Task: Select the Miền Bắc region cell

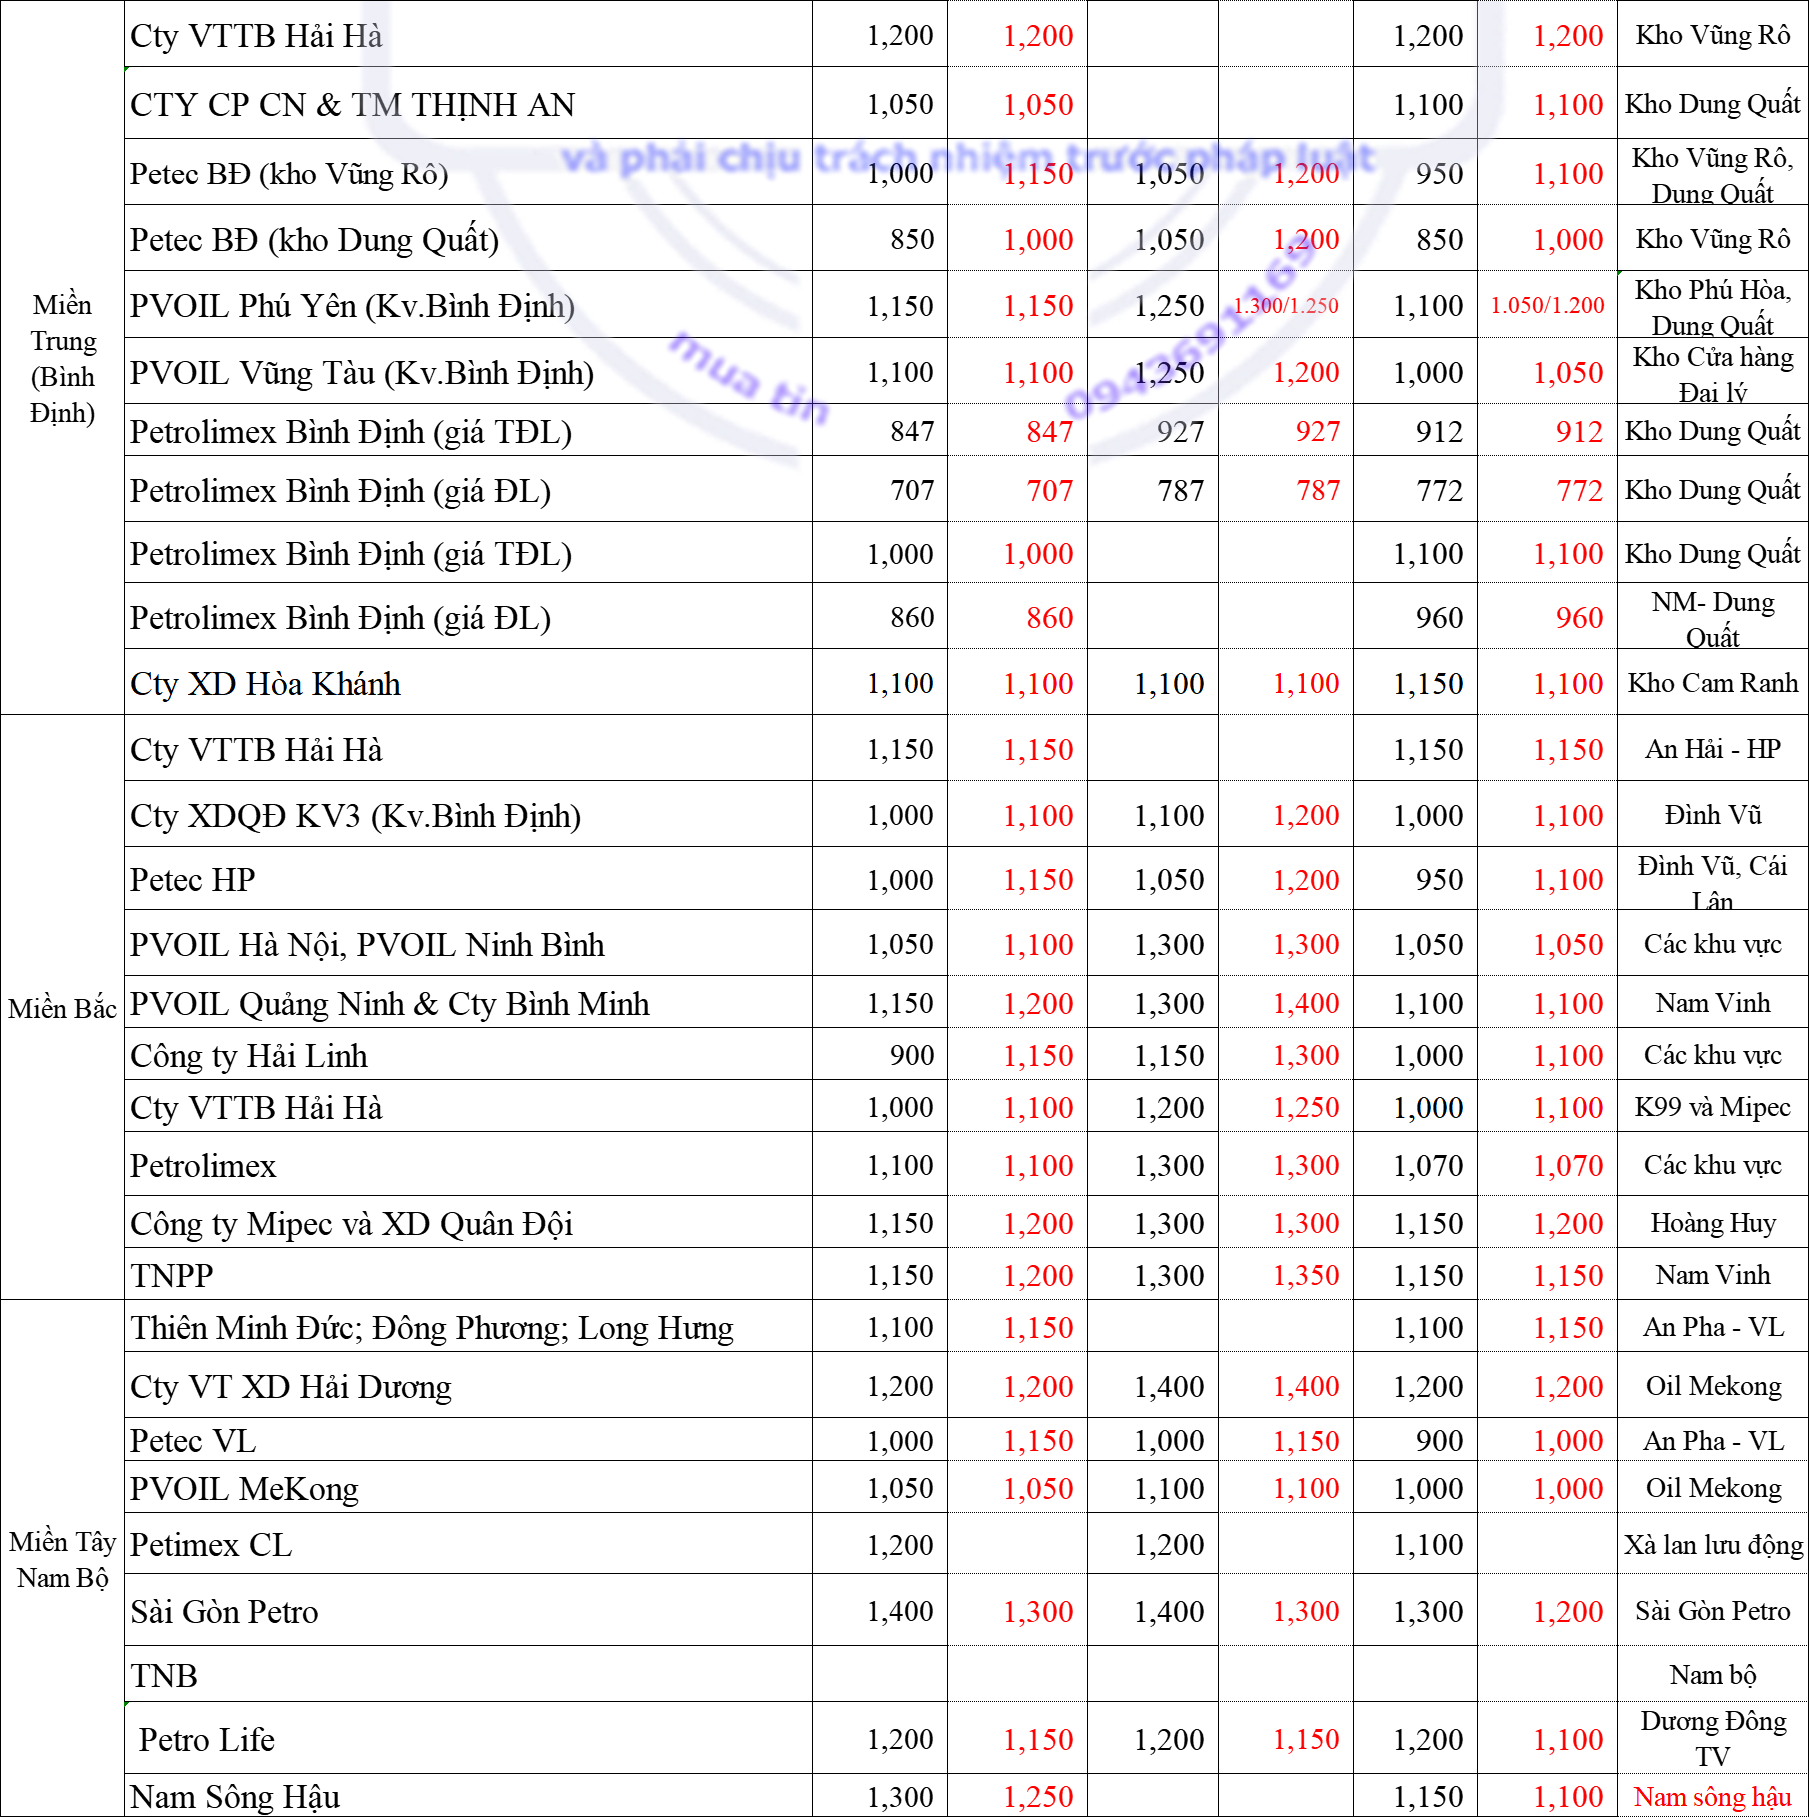Action: (x=62, y=1008)
